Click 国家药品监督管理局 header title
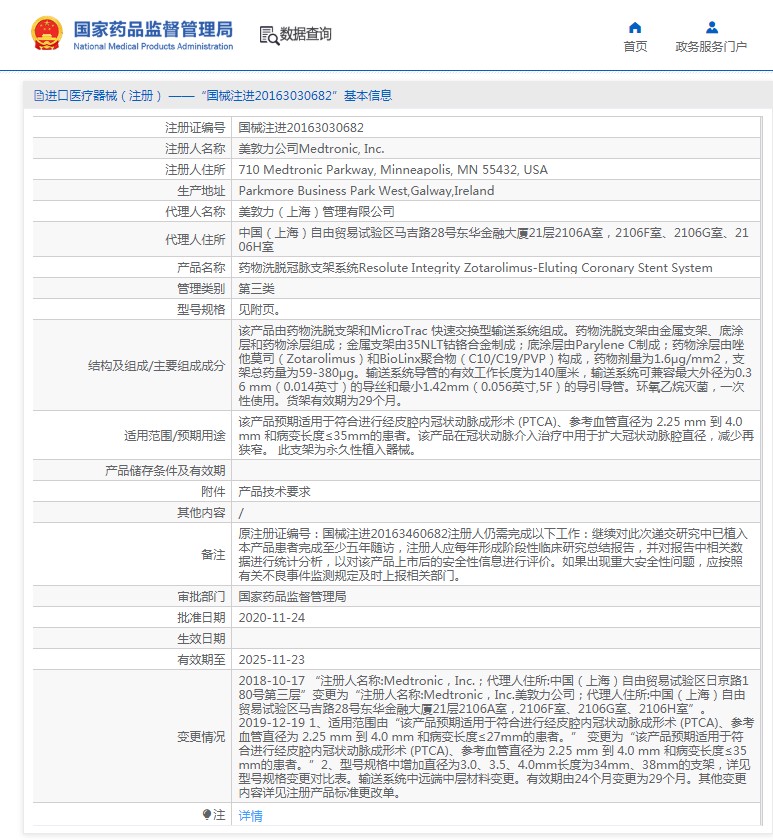Screen dimensions: 773x840 [x=153, y=29]
